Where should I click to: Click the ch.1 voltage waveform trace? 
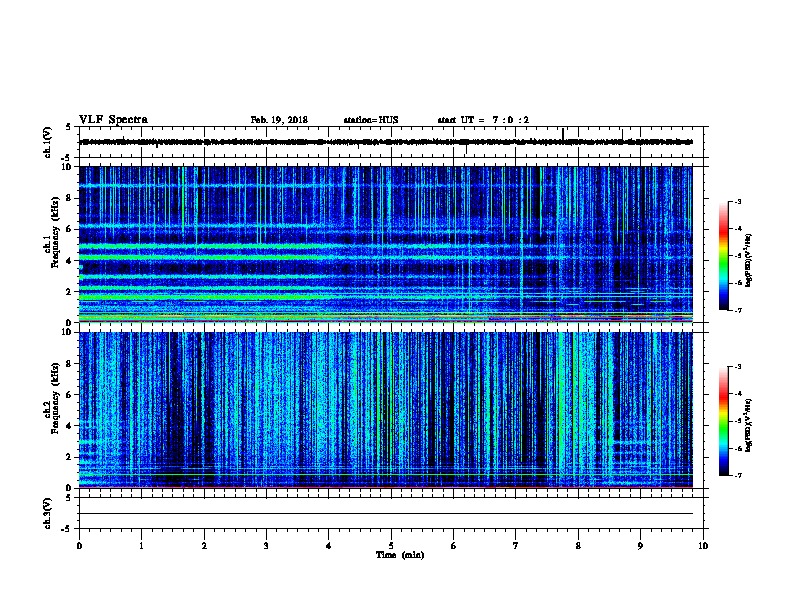(385, 142)
